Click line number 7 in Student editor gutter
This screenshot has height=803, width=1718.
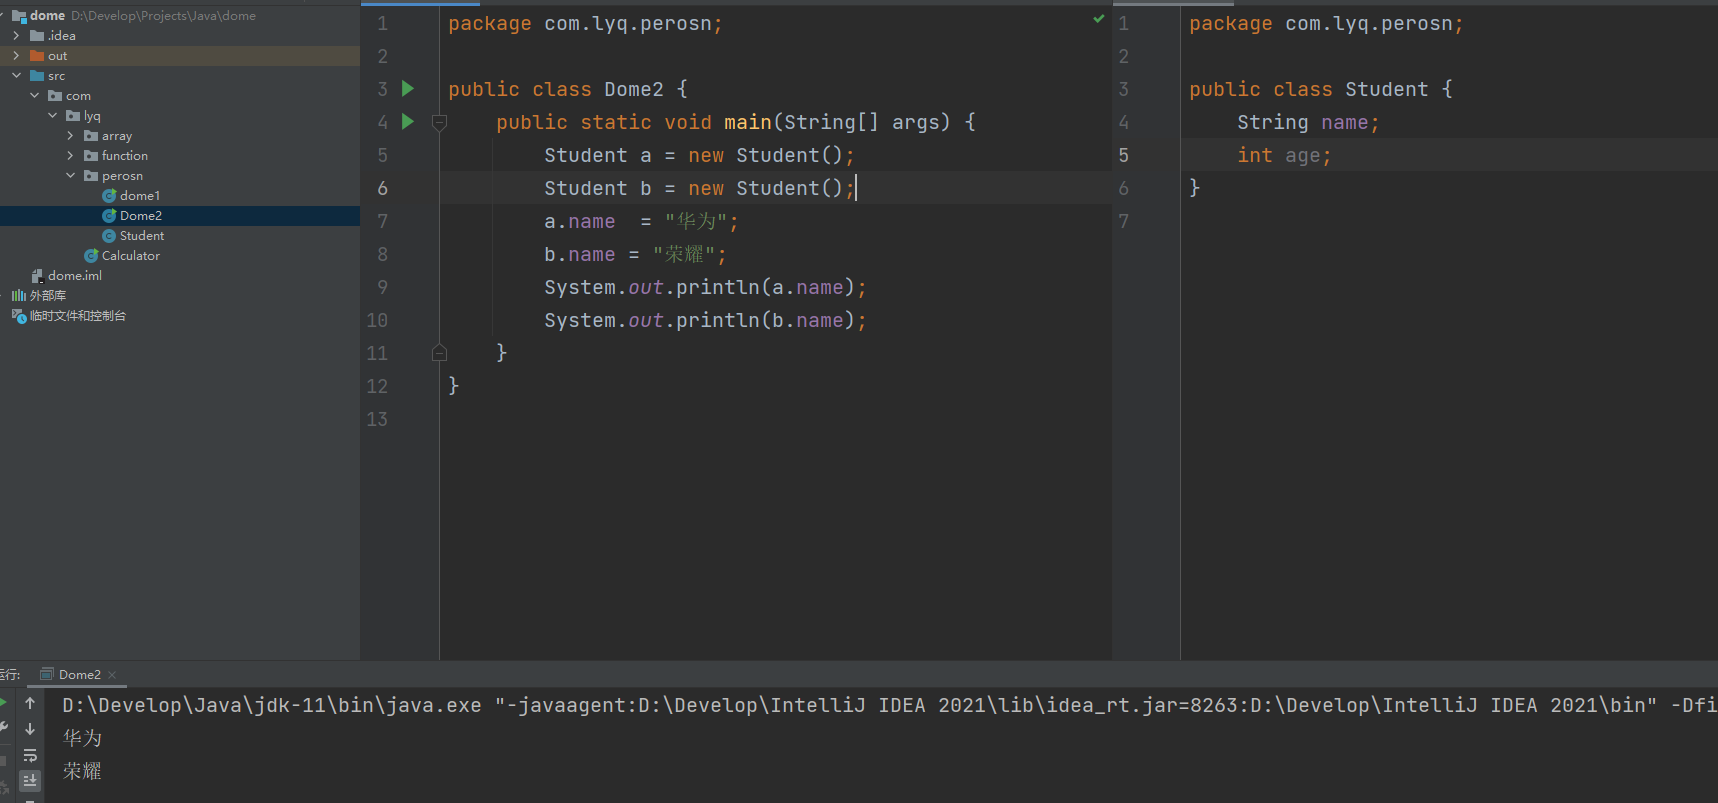point(1123,221)
